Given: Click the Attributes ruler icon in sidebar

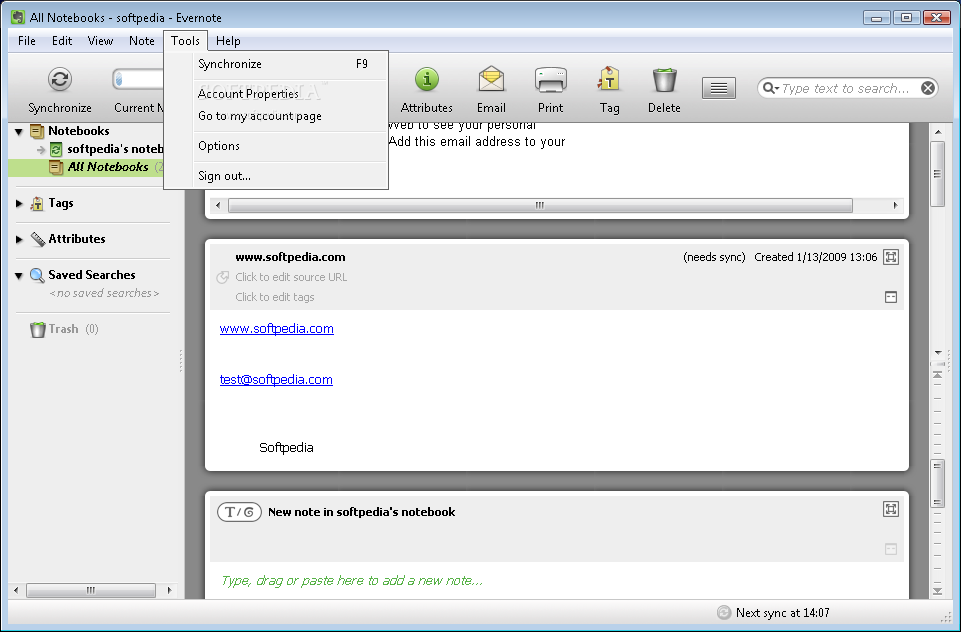Looking at the screenshot, I should click(x=37, y=239).
